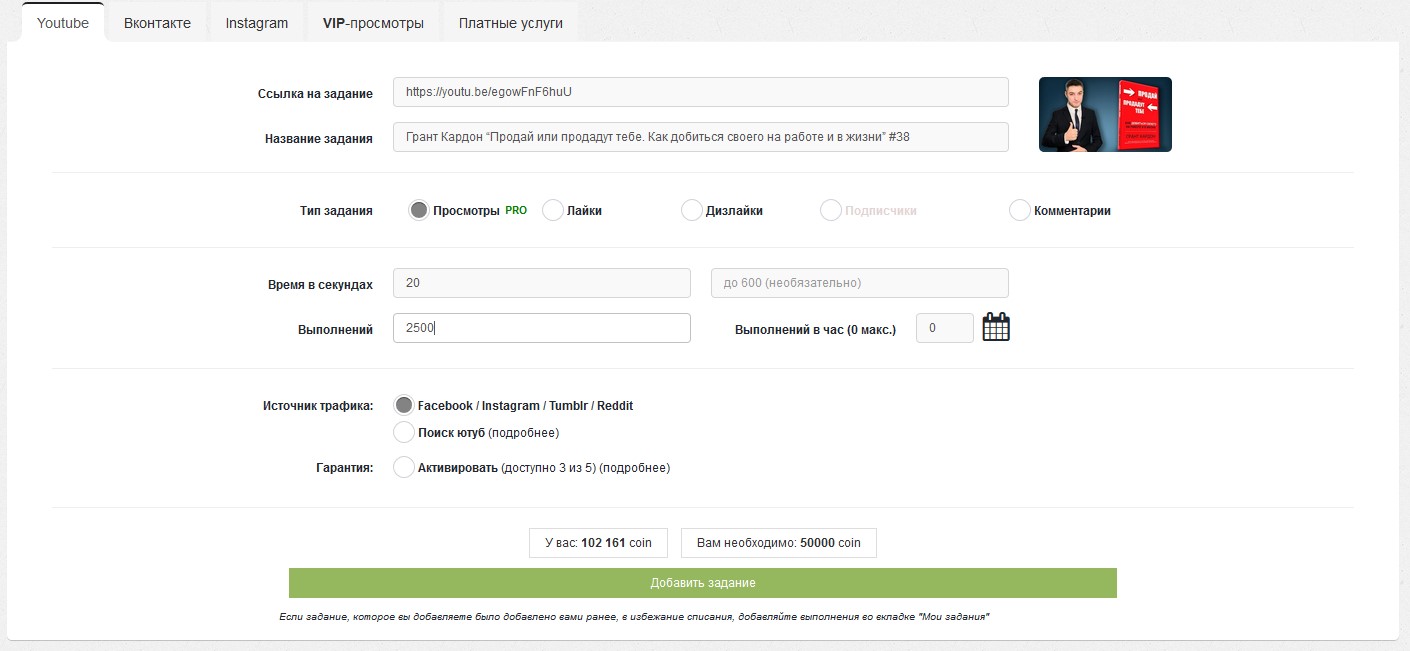Viewport: 1410px width, 651px height.
Task: Choose the Дизлайки radio button
Action: click(x=691, y=211)
